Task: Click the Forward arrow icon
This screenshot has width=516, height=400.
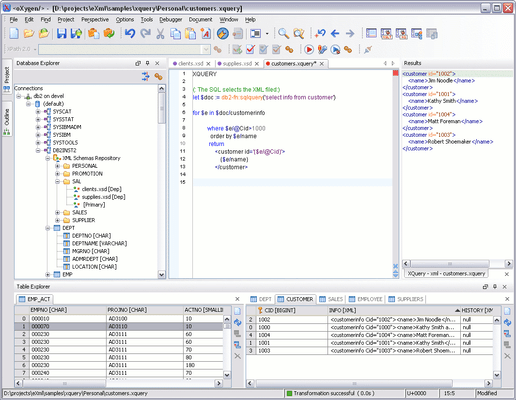Action: coord(350,33)
